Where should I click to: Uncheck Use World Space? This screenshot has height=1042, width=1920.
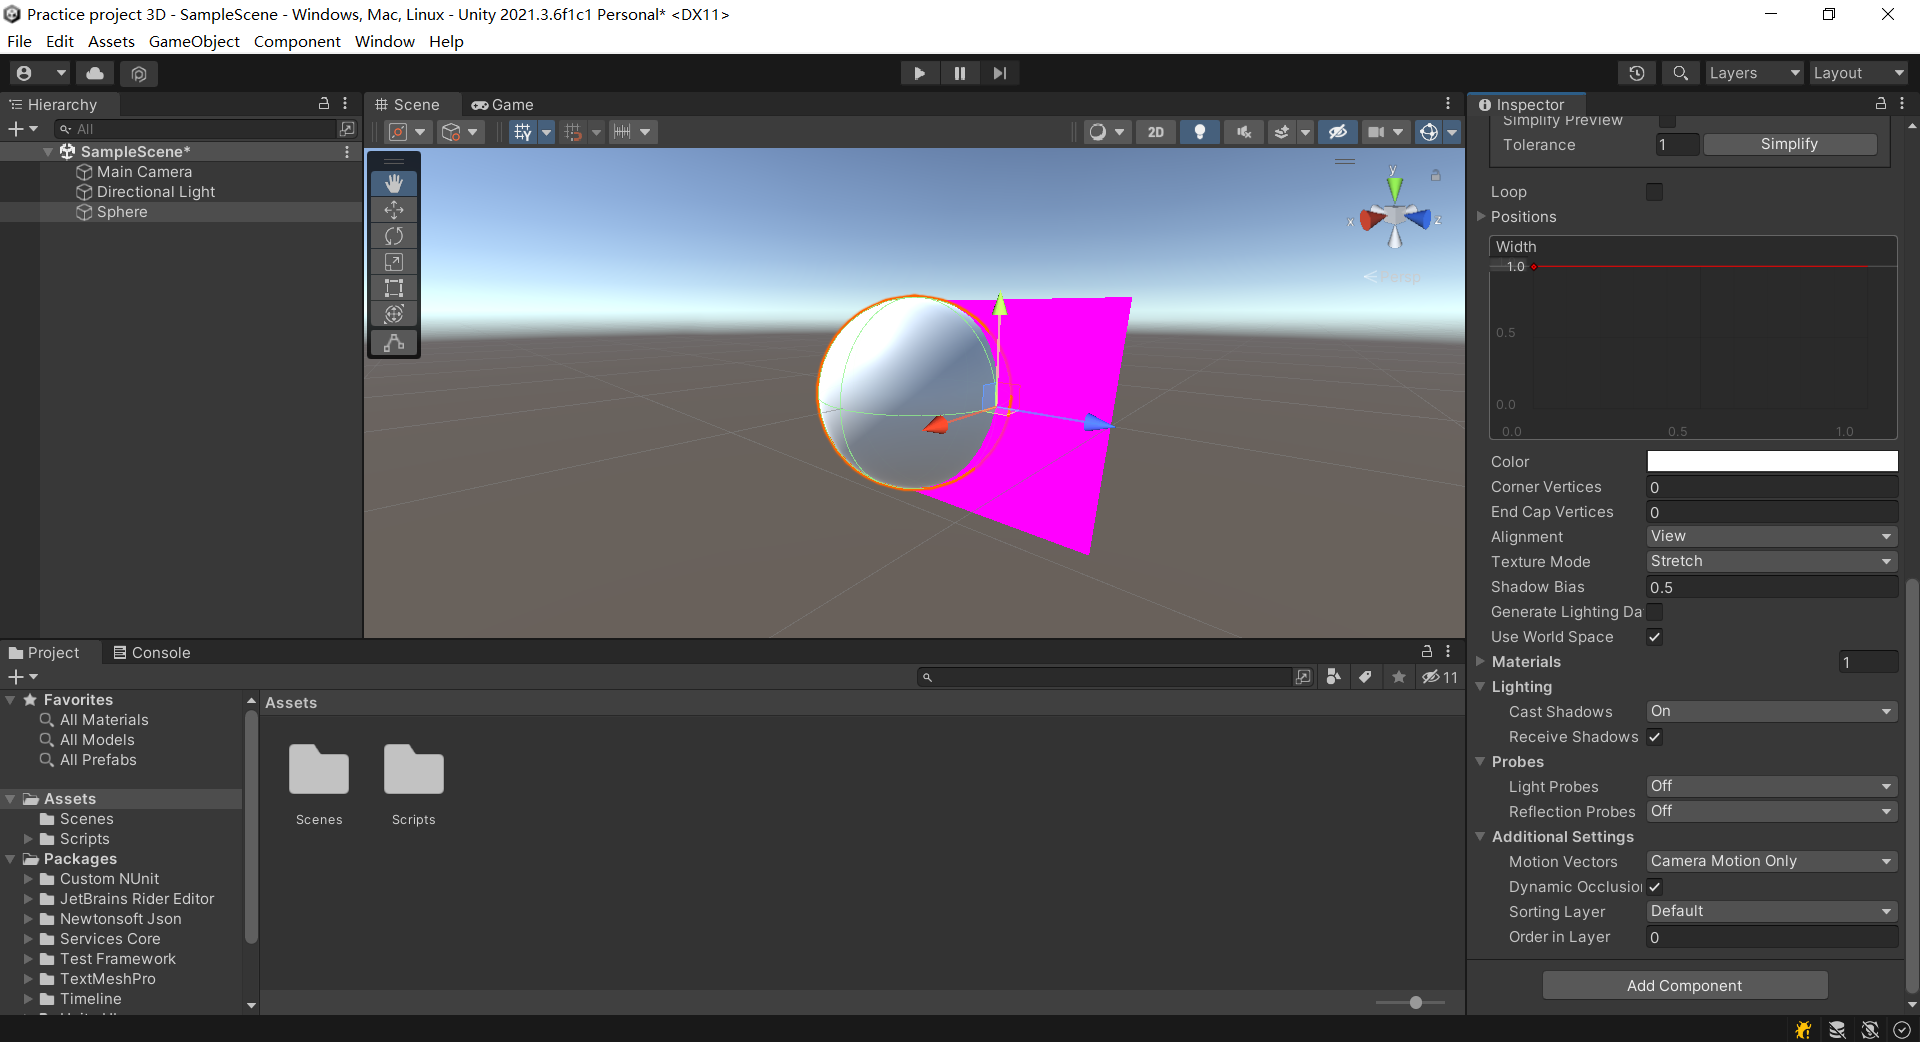pos(1655,637)
